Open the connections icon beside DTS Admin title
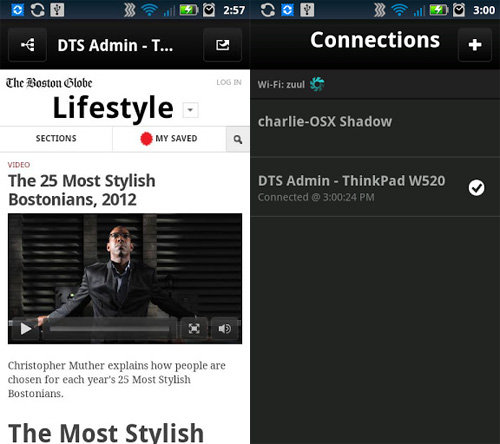Image resolution: width=500 pixels, height=444 pixels. tap(27, 45)
